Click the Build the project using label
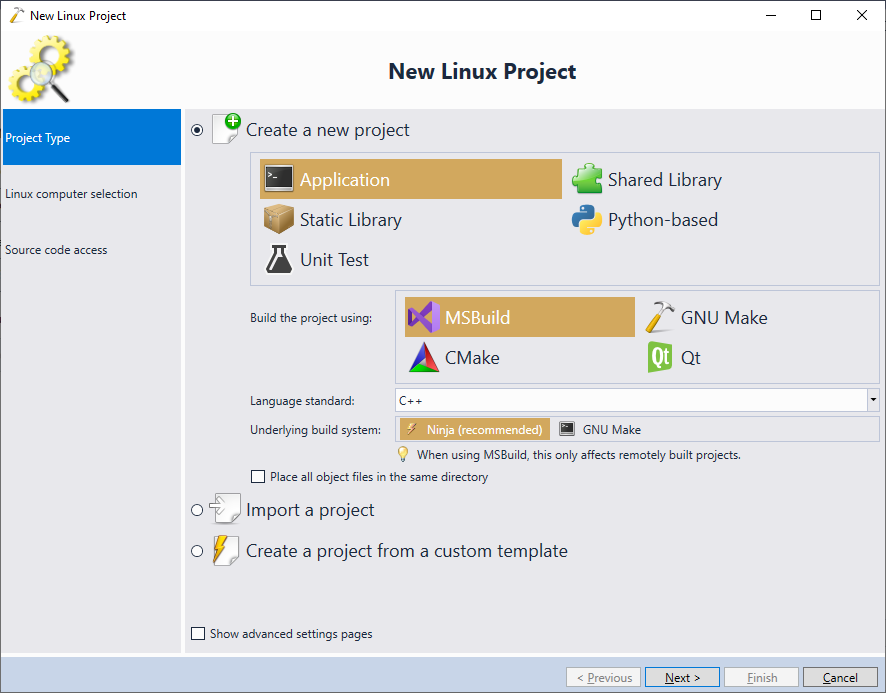Image resolution: width=886 pixels, height=693 pixels. (311, 318)
